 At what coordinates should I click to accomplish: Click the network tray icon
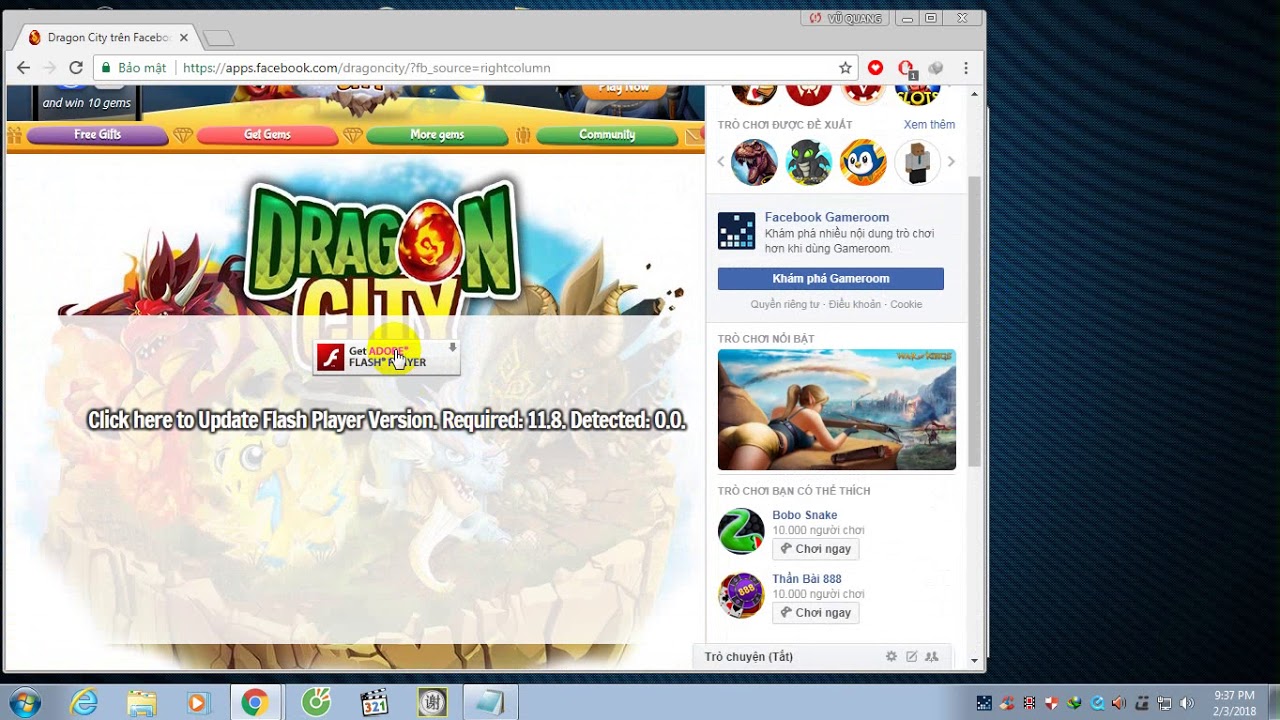[1166, 703]
